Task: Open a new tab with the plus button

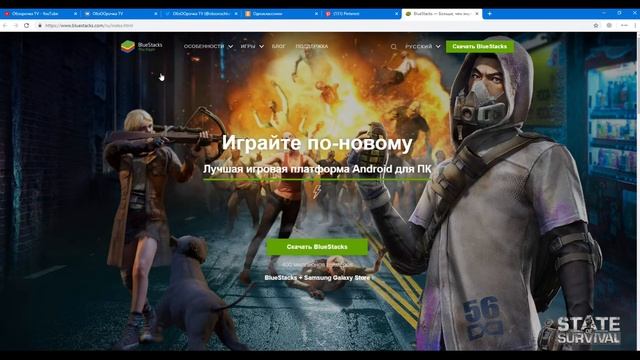Action: [489, 13]
